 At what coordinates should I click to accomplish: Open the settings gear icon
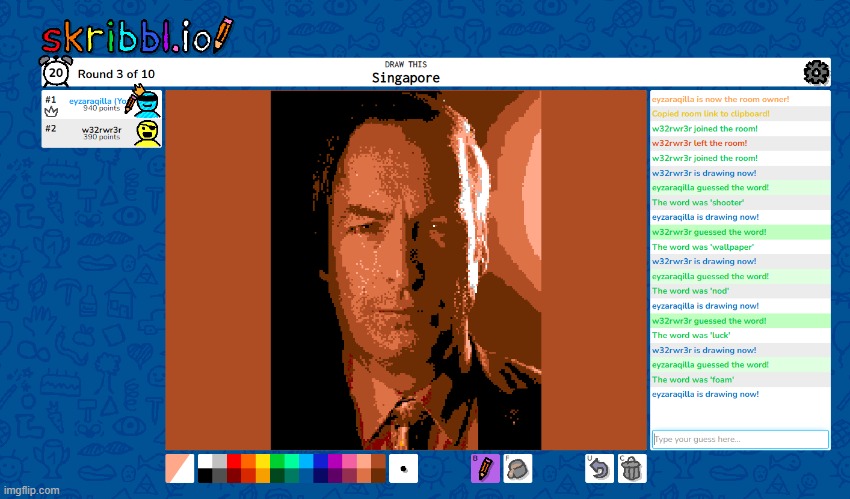tap(816, 72)
